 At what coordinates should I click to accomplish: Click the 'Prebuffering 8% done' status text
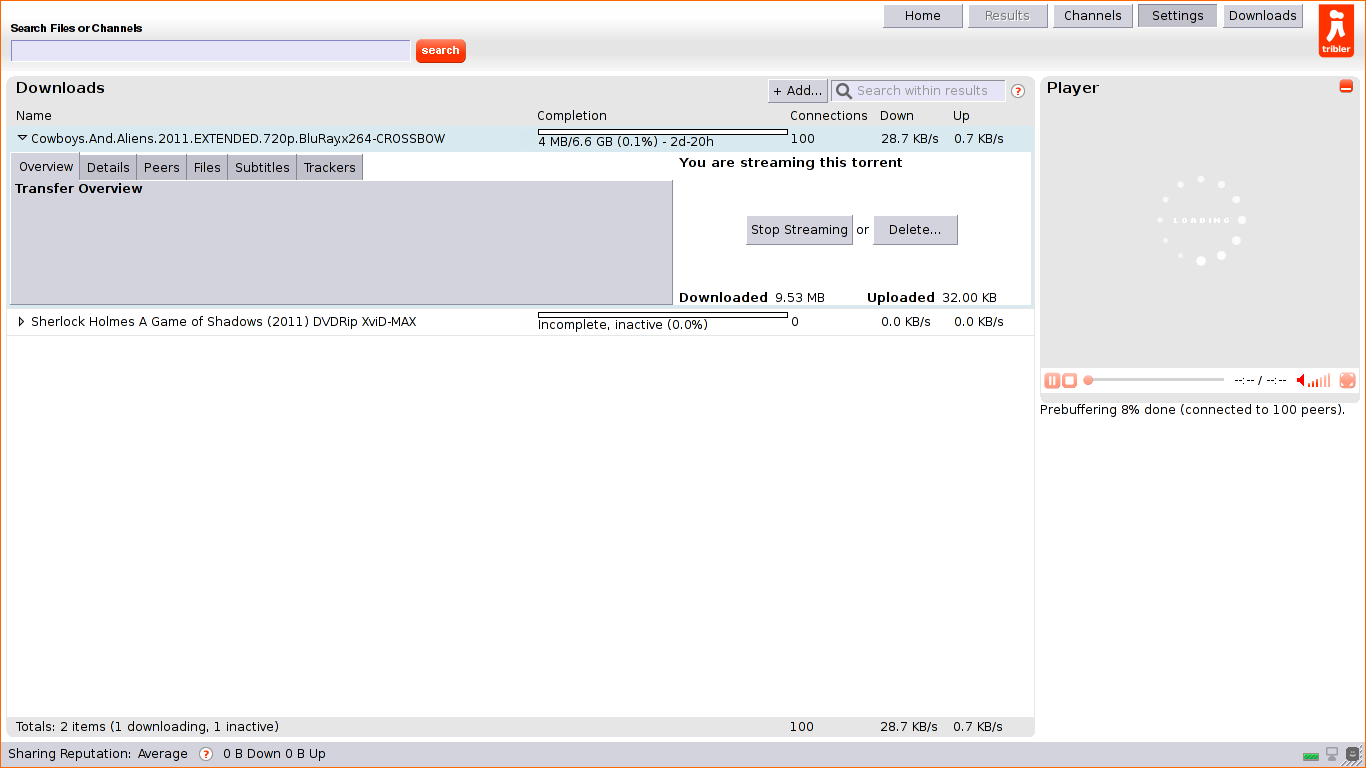[1193, 410]
